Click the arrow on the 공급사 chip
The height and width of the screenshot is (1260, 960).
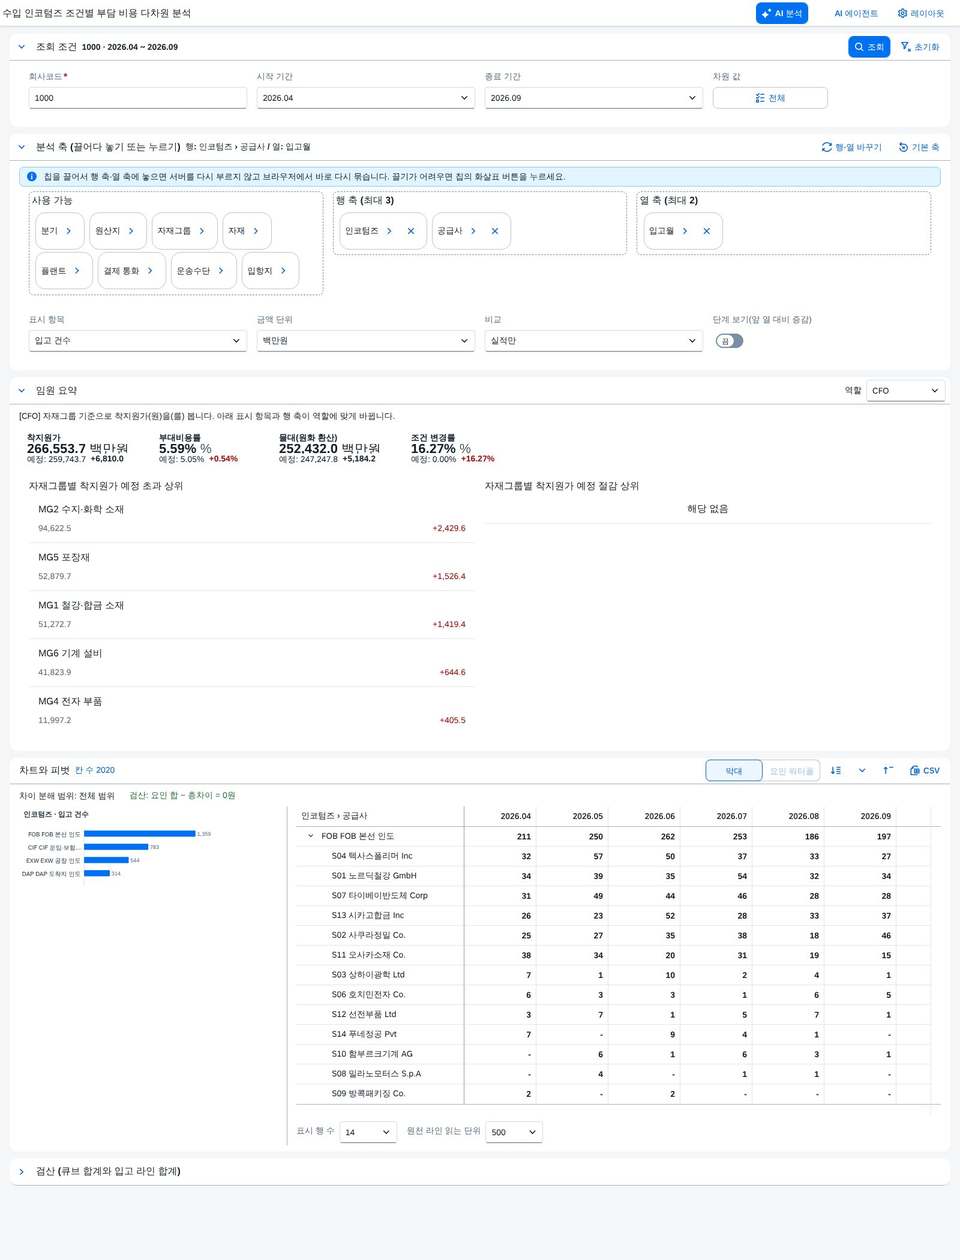point(473,231)
